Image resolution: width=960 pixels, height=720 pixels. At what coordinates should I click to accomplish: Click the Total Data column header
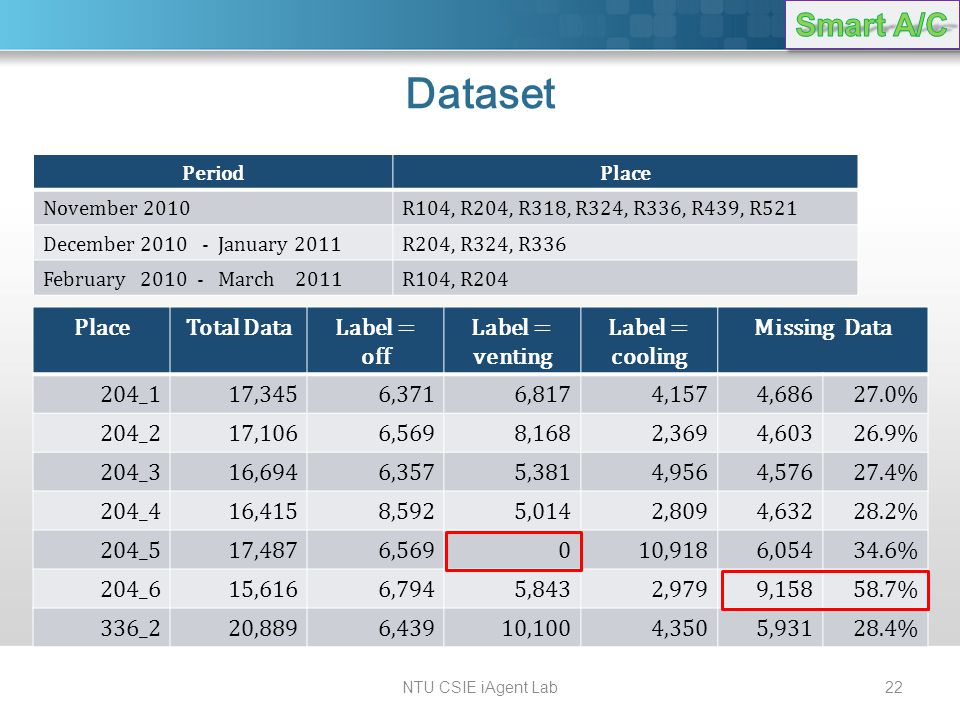[239, 340]
